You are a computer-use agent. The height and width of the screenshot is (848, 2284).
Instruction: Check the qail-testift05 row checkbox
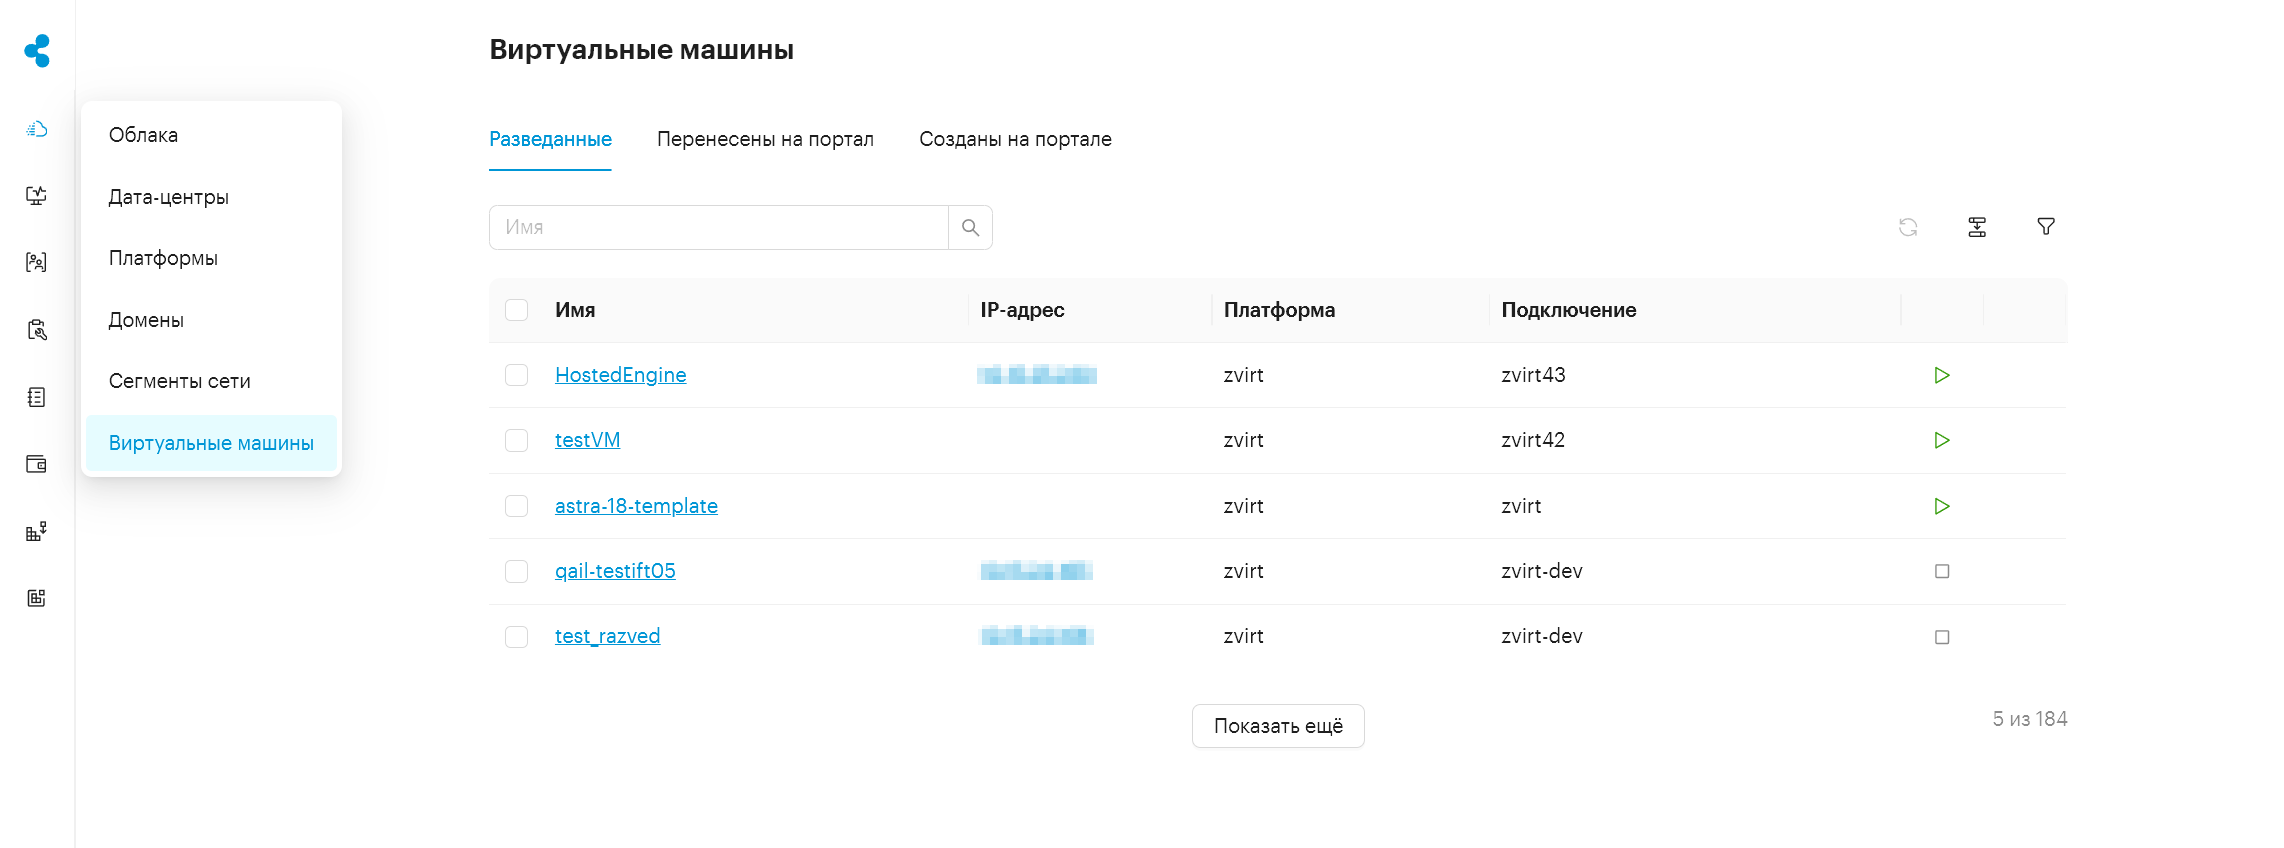(x=516, y=571)
